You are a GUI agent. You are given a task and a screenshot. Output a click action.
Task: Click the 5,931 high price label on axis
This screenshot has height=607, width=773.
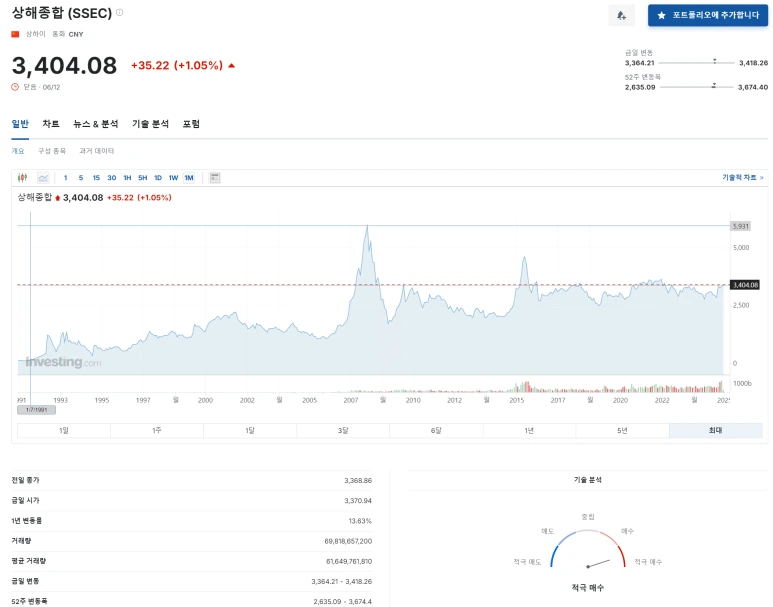[740, 226]
